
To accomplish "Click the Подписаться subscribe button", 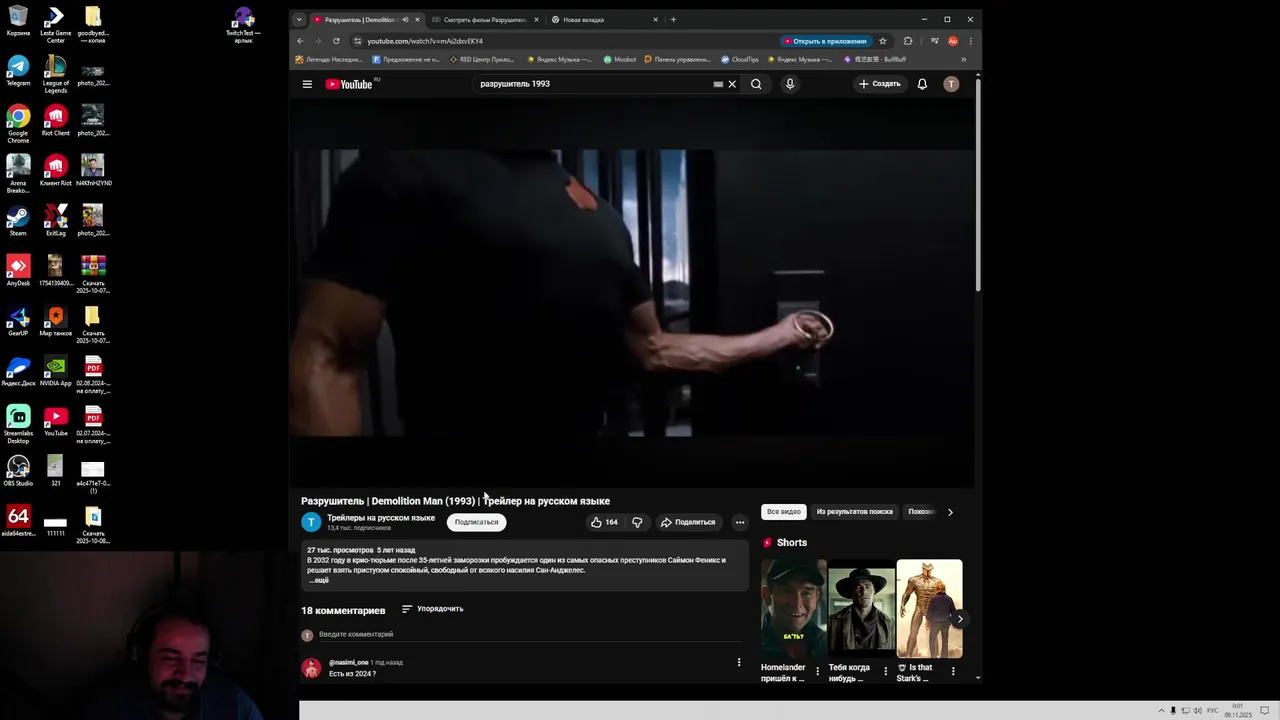I will tap(476, 522).
